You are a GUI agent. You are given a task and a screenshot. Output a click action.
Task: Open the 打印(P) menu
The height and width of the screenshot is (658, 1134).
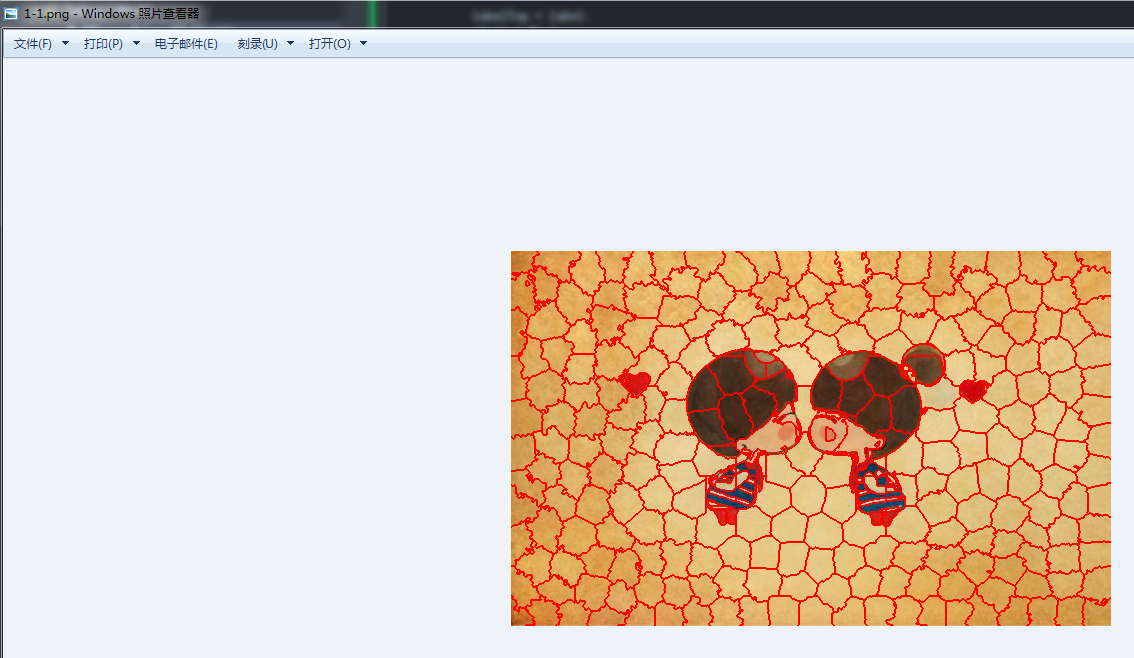click(x=103, y=44)
